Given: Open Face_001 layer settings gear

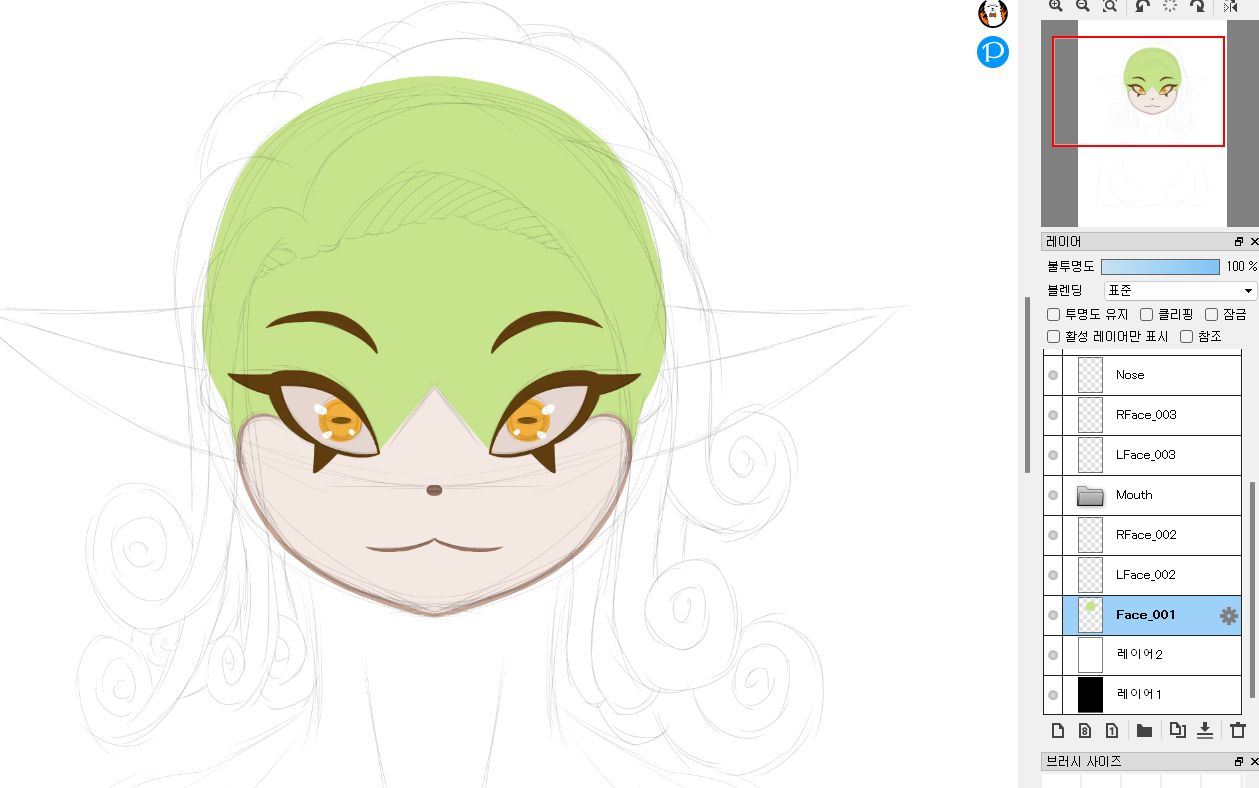Looking at the screenshot, I should click(1228, 616).
